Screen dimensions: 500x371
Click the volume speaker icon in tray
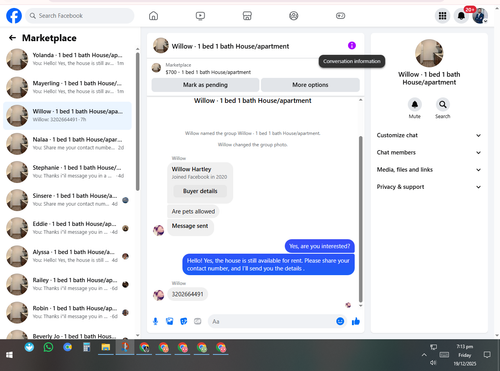433,363
